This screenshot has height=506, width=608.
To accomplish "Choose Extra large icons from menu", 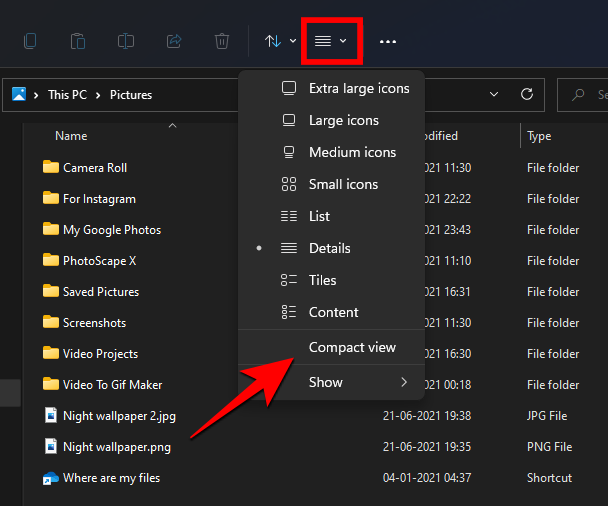I will pos(358,88).
